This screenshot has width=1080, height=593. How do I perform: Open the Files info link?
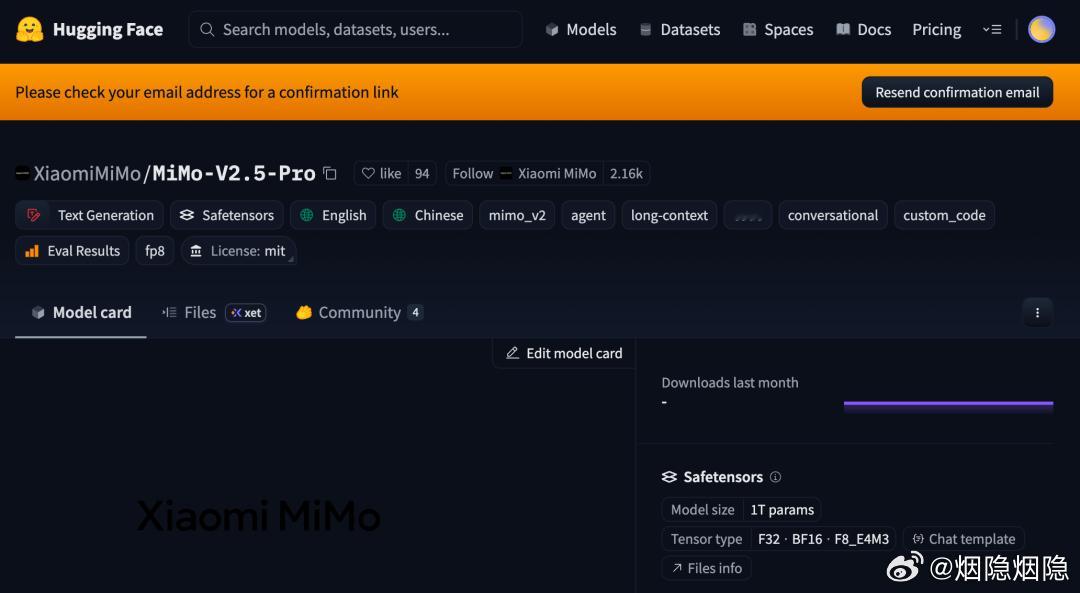coord(707,568)
